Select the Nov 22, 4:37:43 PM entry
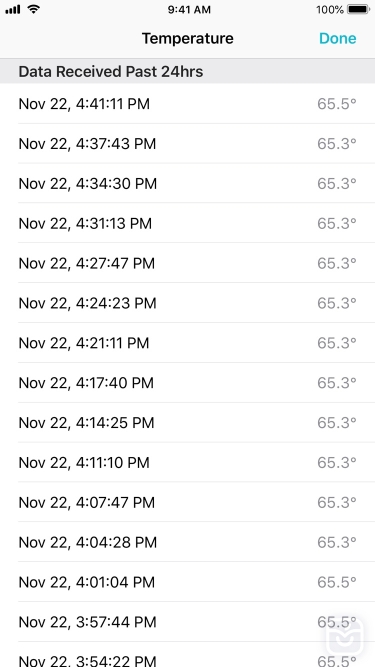Viewport: 375px width, 667px height. pos(188,144)
